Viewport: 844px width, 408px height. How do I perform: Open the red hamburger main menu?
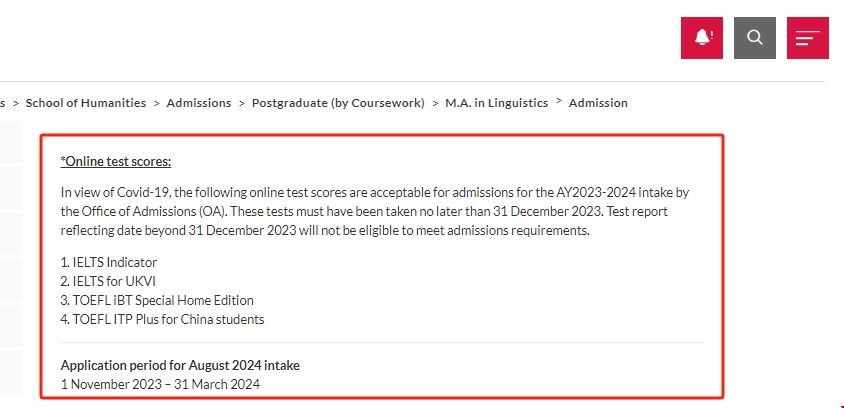[807, 38]
